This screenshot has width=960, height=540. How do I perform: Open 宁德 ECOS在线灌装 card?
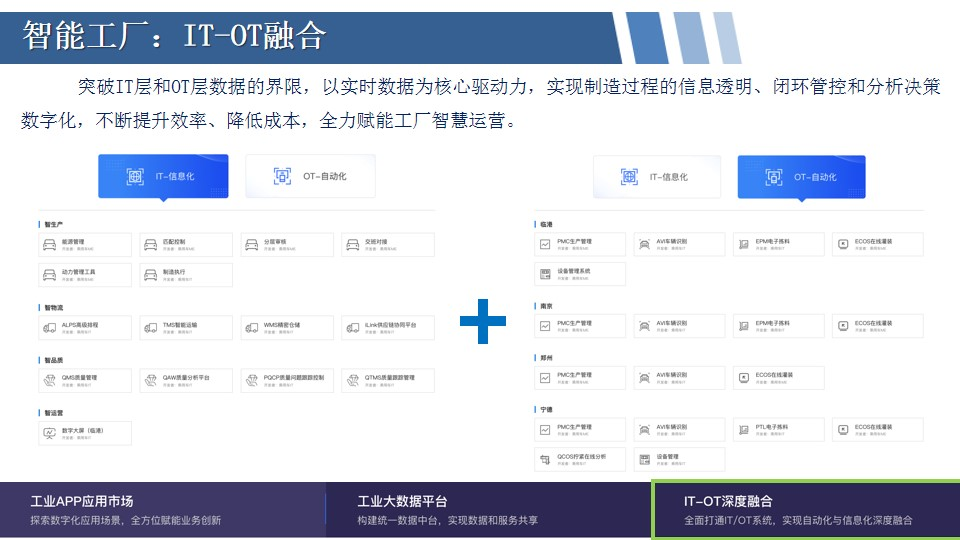(x=878, y=430)
